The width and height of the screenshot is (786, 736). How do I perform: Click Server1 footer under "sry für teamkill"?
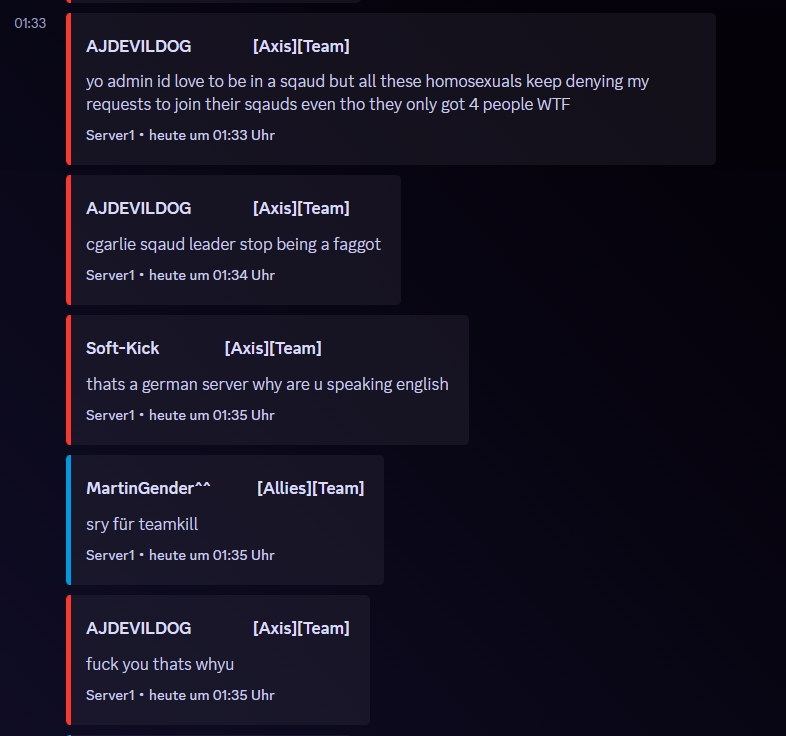click(110, 555)
